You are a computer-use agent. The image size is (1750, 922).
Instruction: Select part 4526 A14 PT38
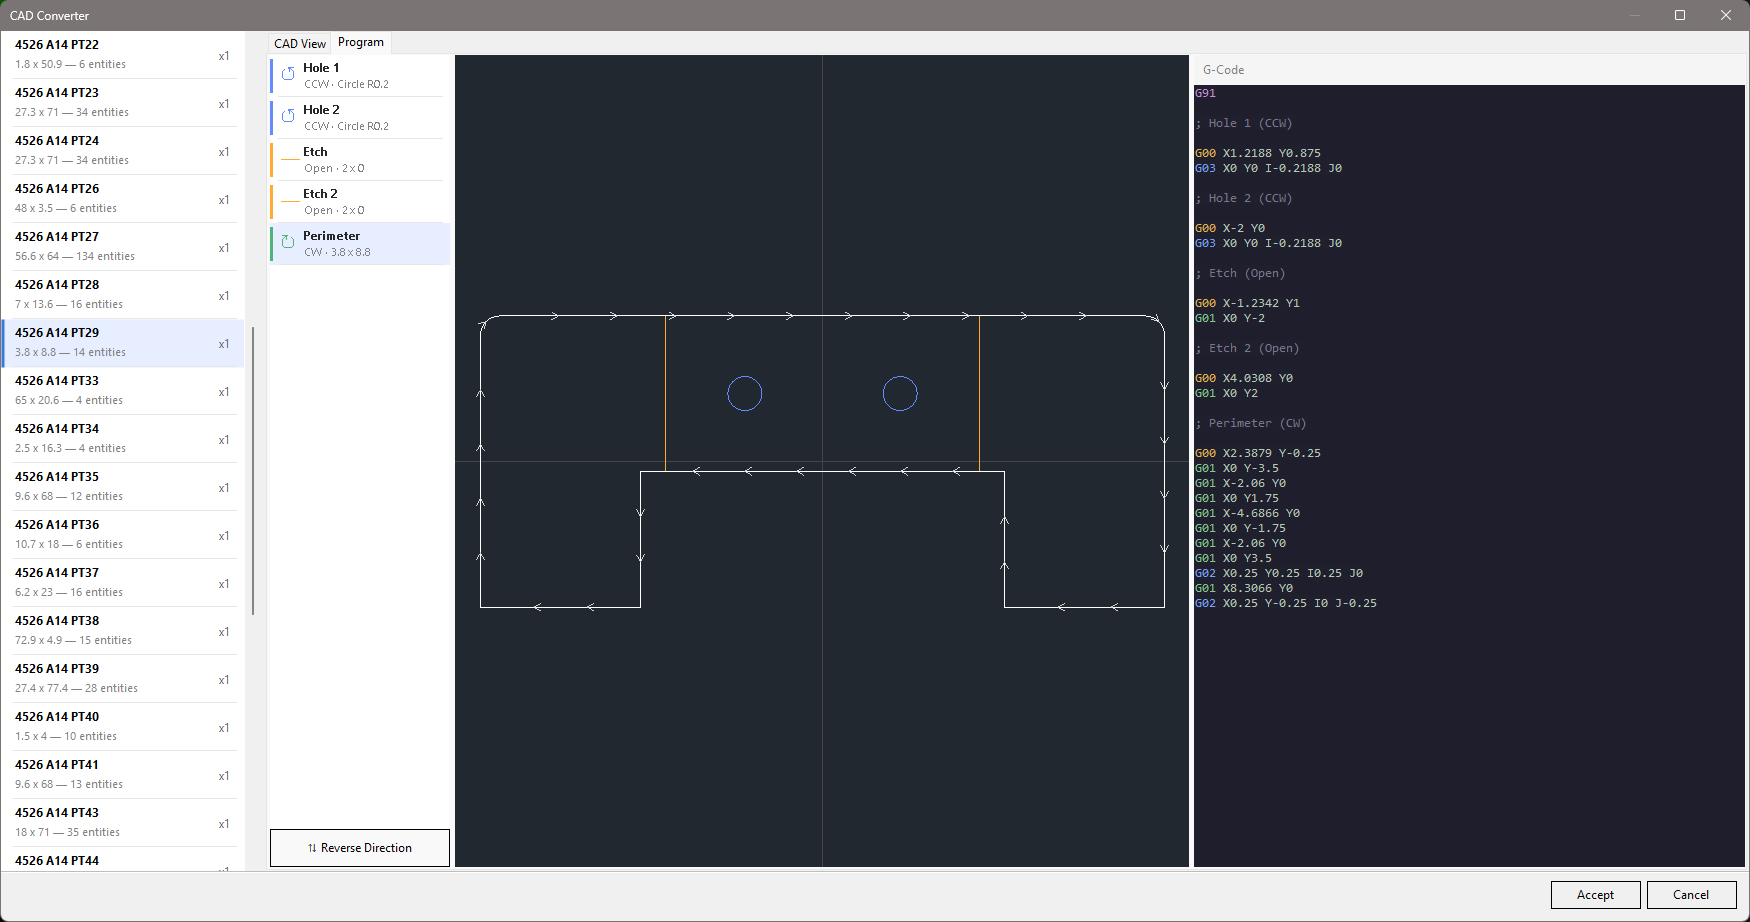(120, 630)
